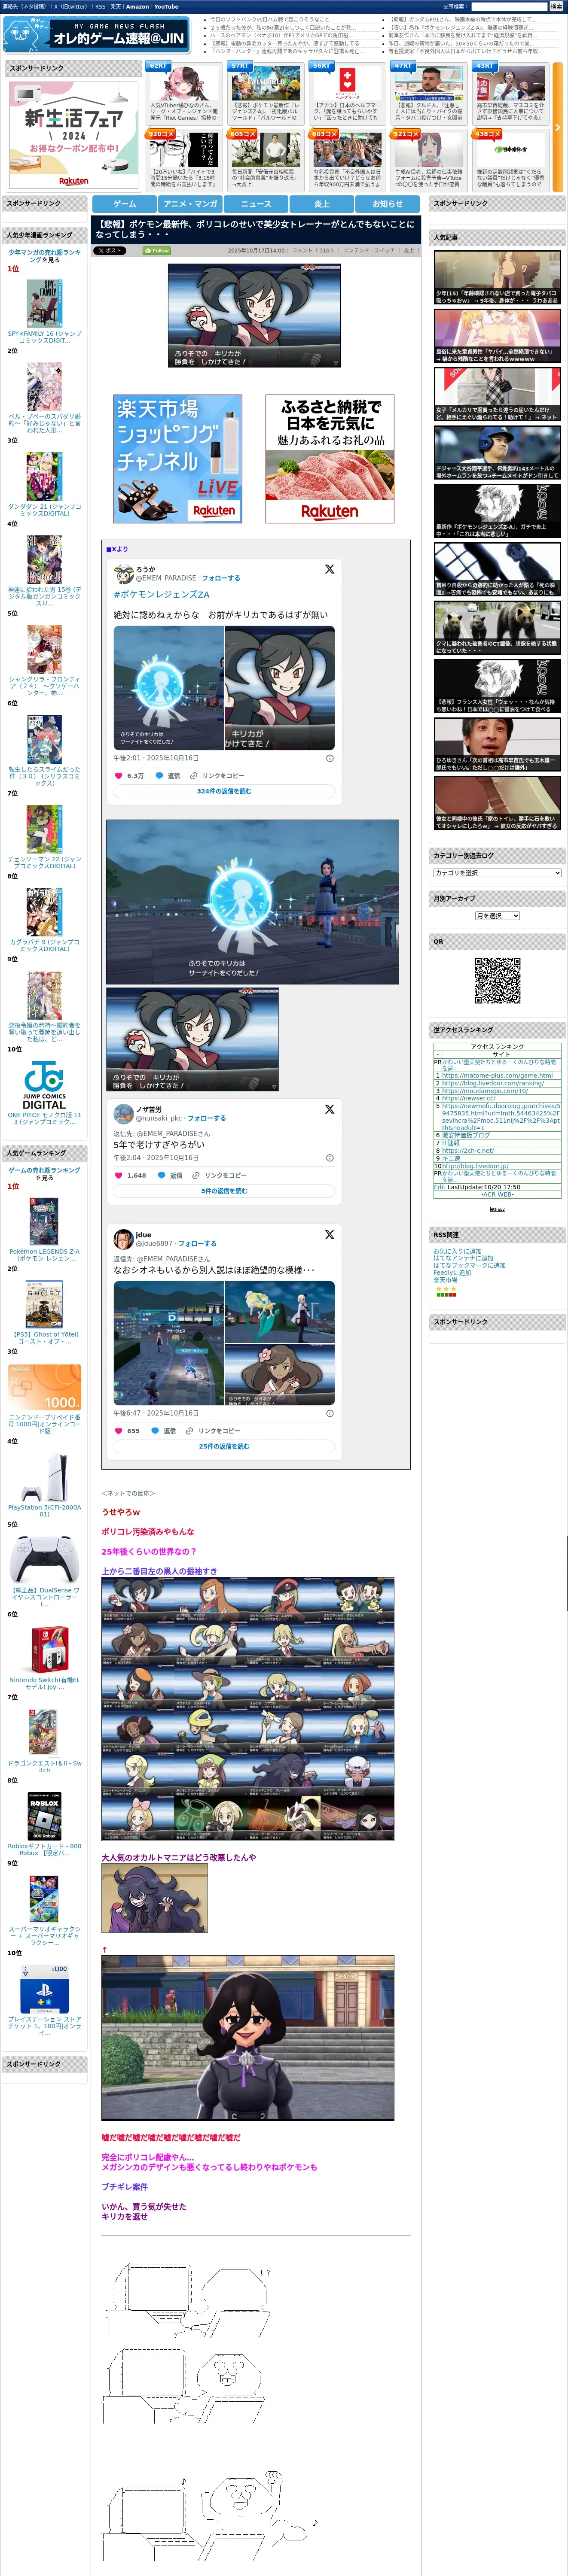Open the 新生活フェア Rakuten banner ad
568x2576 pixels.
pyautogui.click(x=74, y=134)
